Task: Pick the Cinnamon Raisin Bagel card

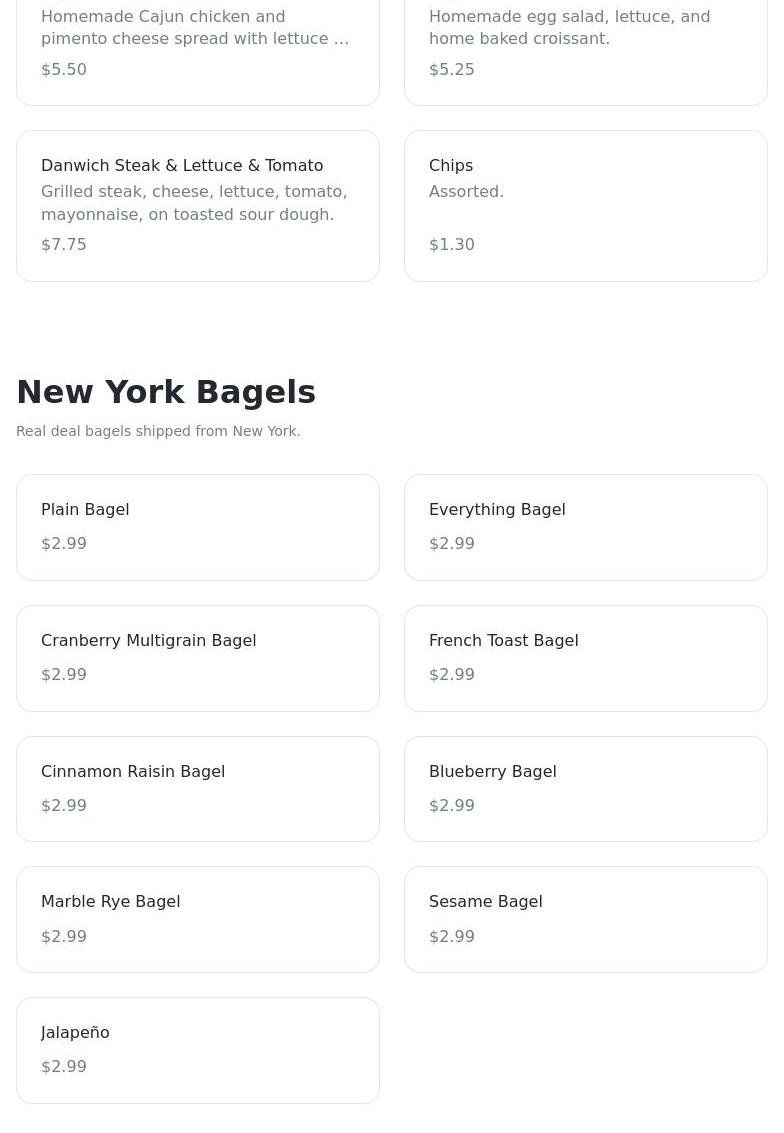Action: [198, 789]
